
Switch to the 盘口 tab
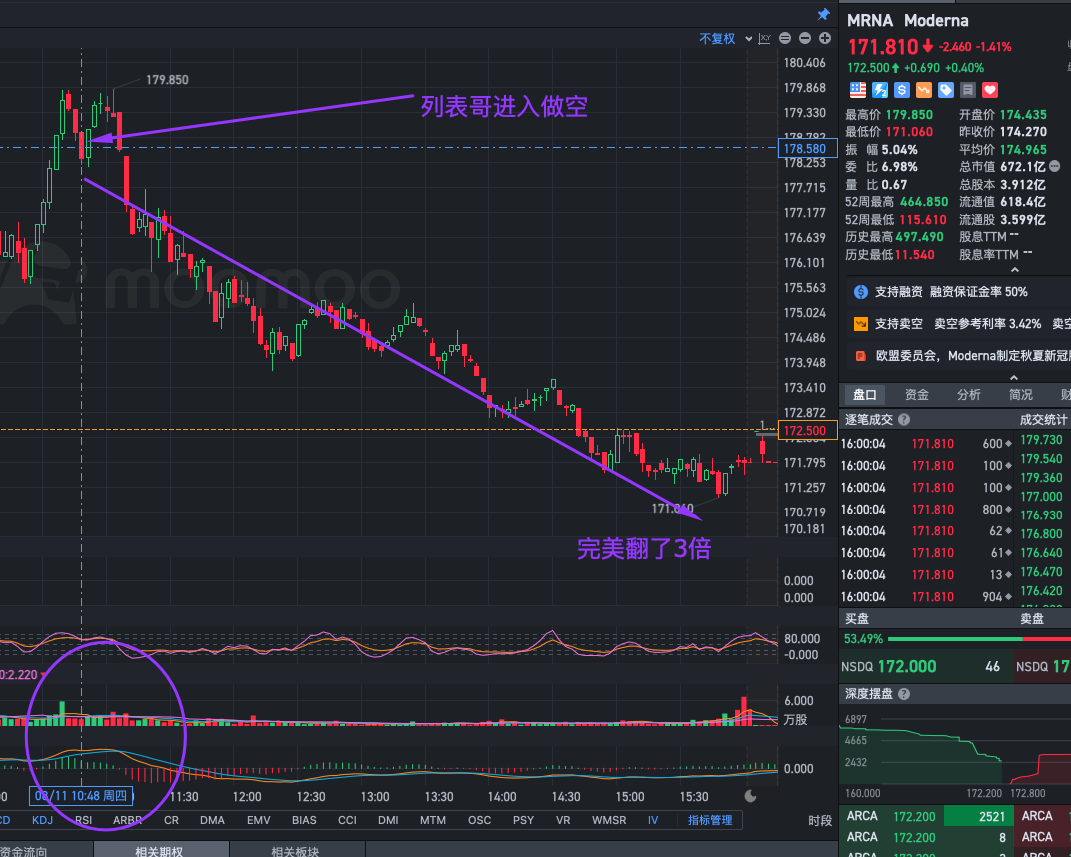(865, 395)
